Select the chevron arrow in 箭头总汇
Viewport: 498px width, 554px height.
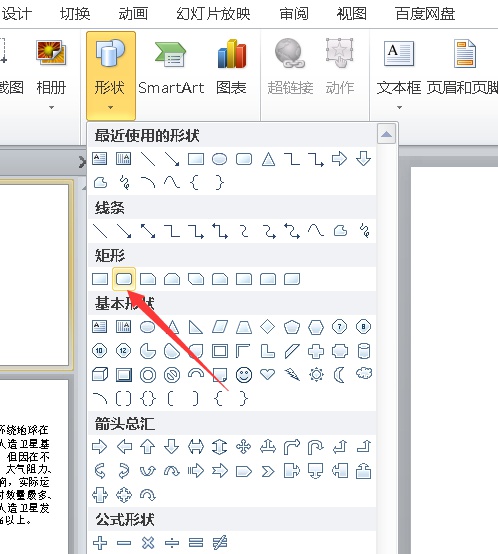tap(267, 471)
